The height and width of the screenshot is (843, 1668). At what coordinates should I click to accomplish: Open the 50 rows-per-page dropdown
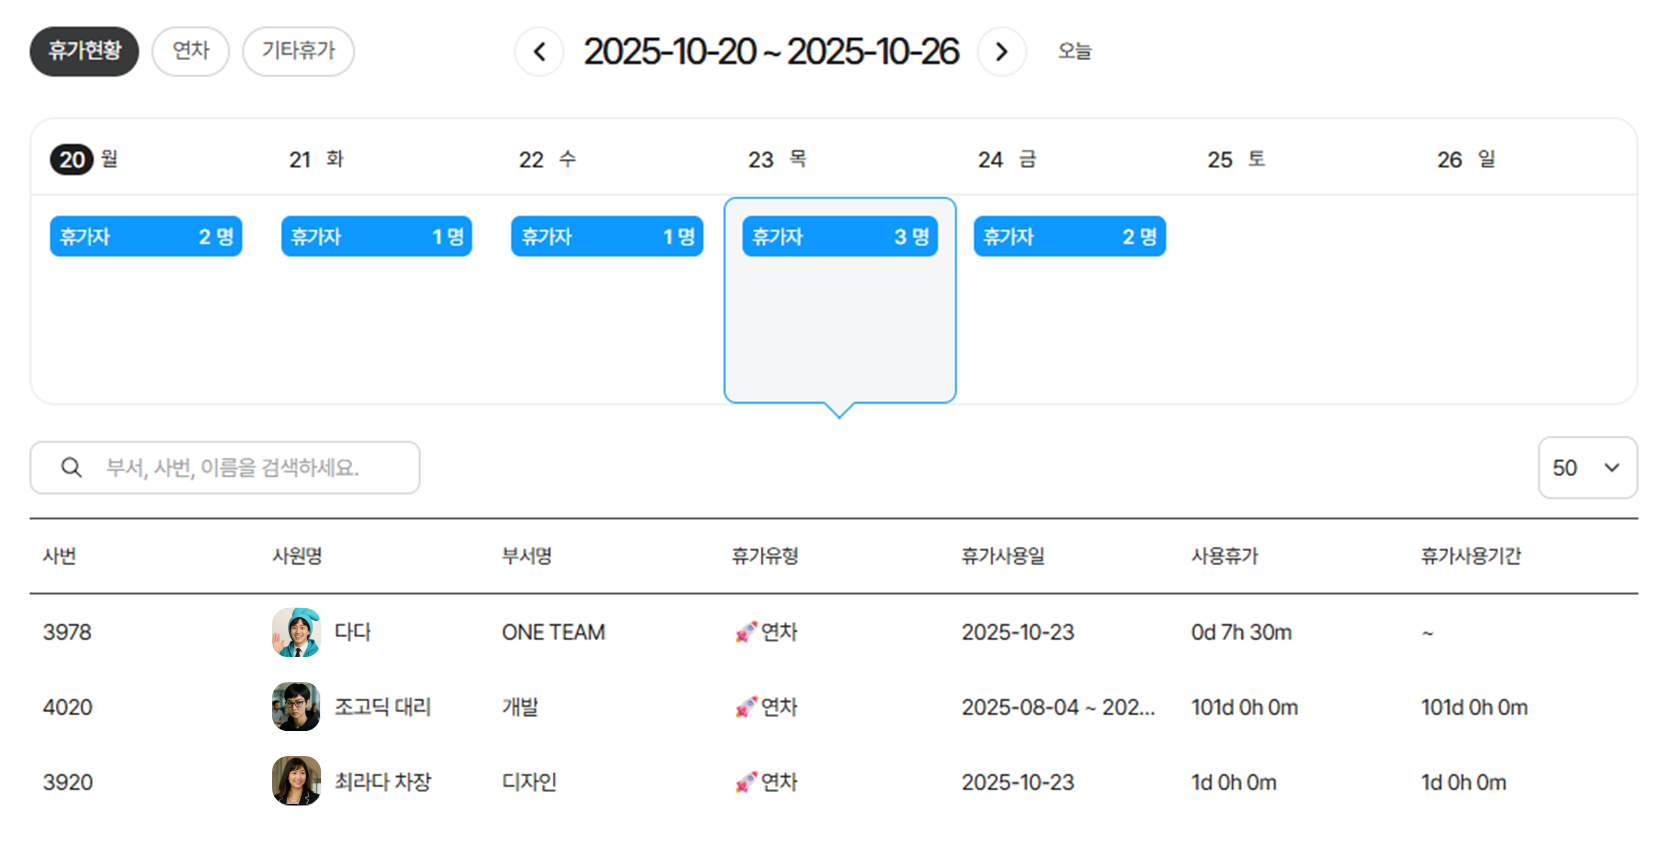click(x=1586, y=467)
